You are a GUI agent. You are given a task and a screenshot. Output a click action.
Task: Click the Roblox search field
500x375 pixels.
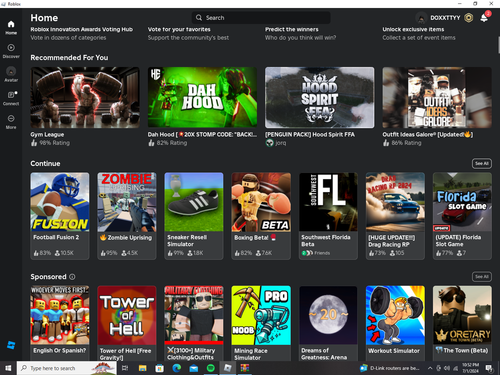(261, 18)
